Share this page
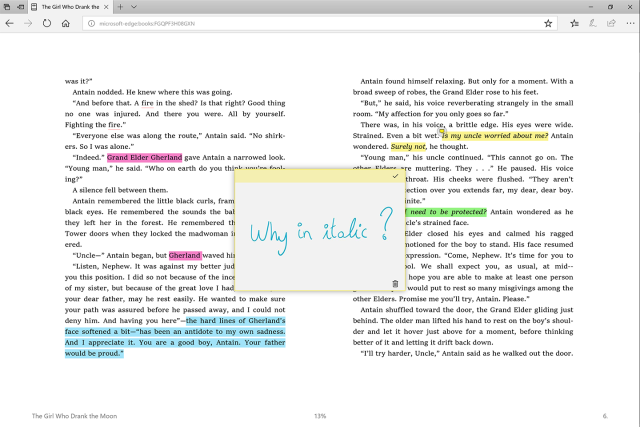Screen dimensions: 640x427 [x=611, y=23]
